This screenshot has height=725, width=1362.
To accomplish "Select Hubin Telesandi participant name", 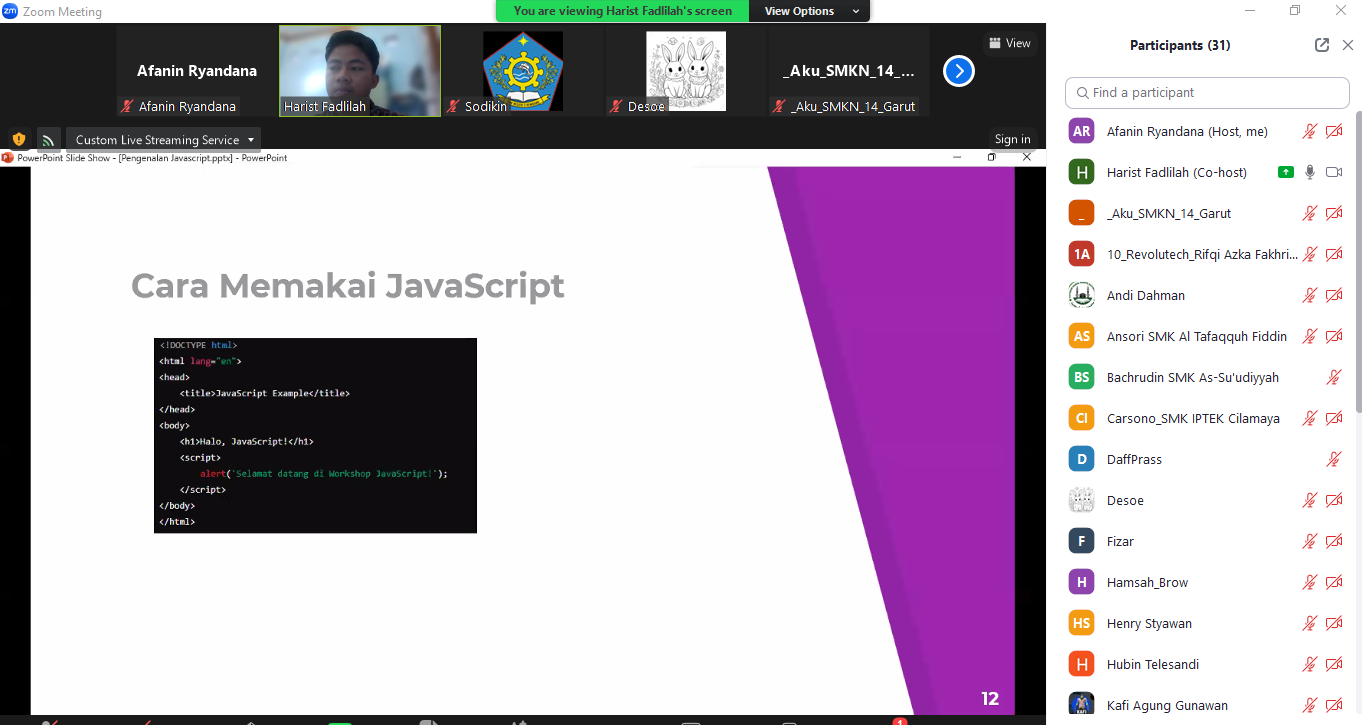I will [x=1153, y=664].
